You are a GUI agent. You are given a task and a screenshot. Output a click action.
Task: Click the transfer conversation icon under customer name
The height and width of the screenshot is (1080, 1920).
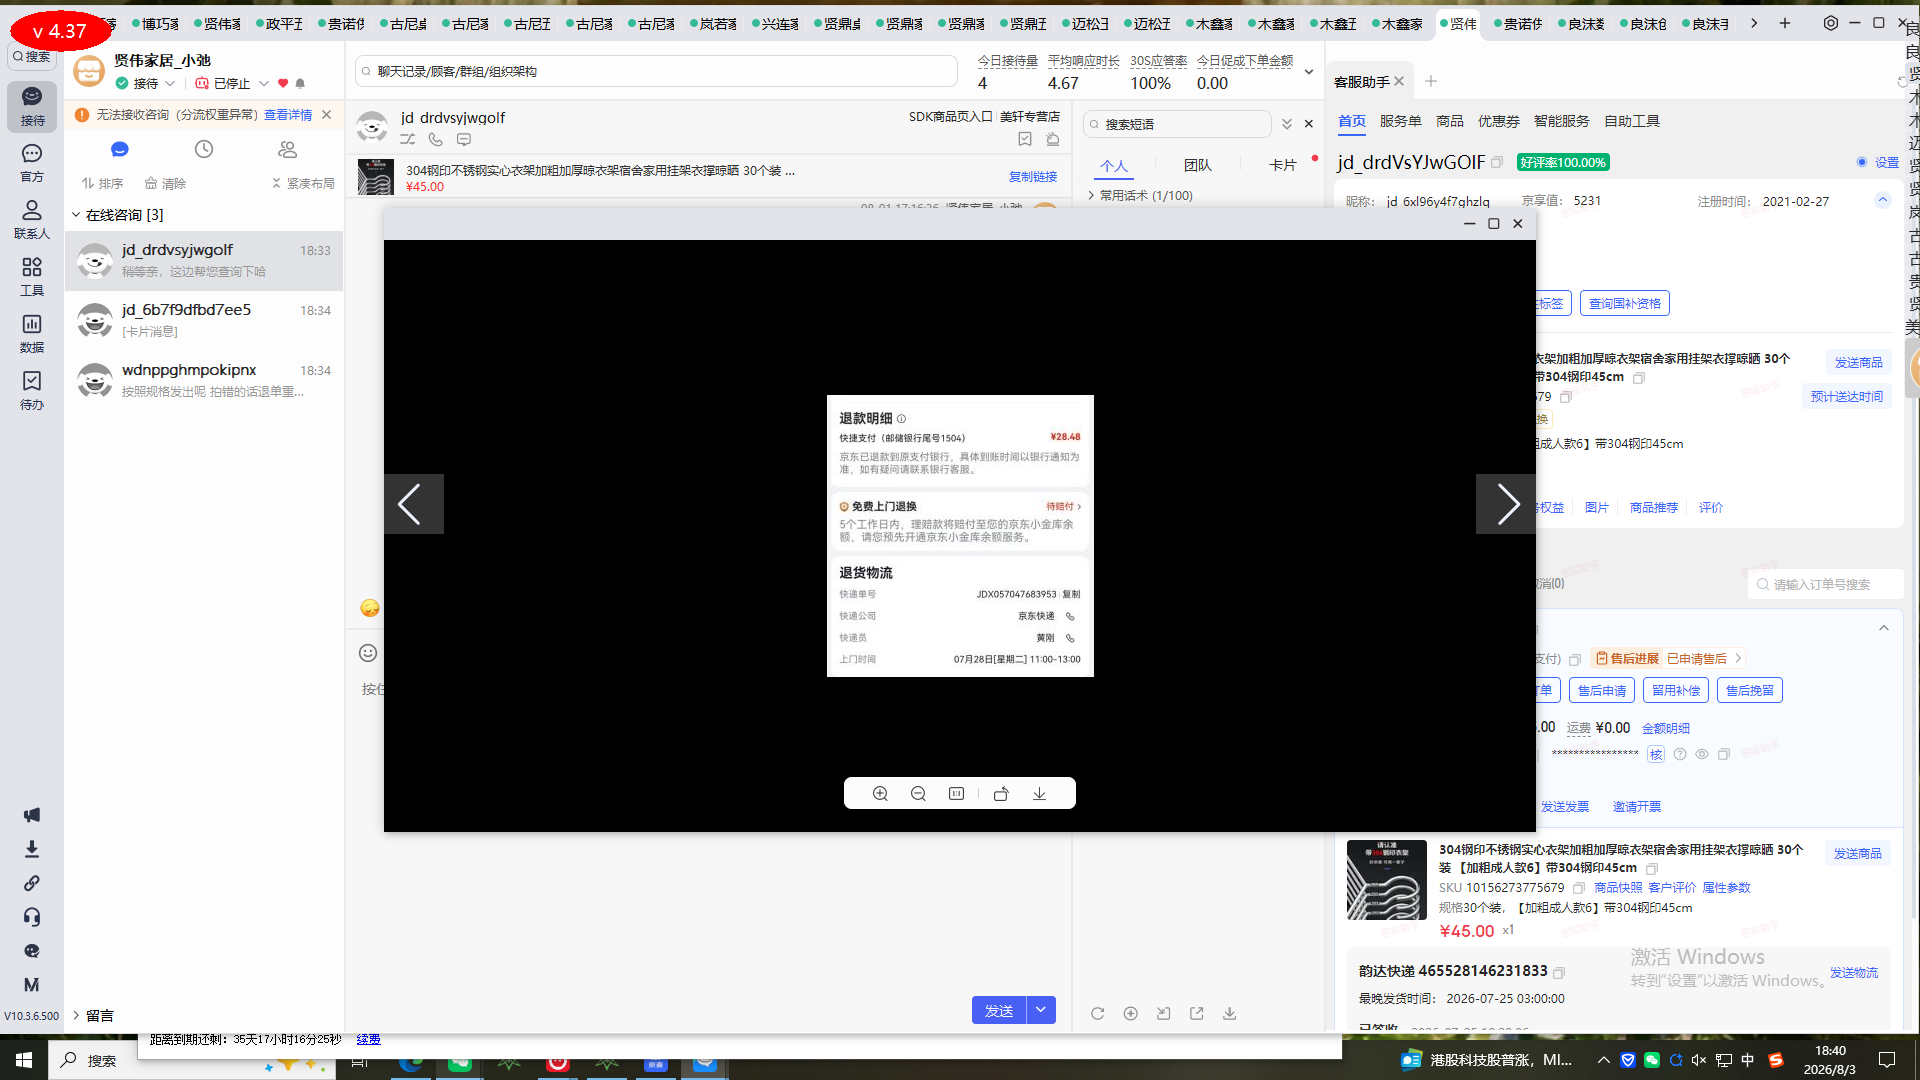tap(408, 140)
